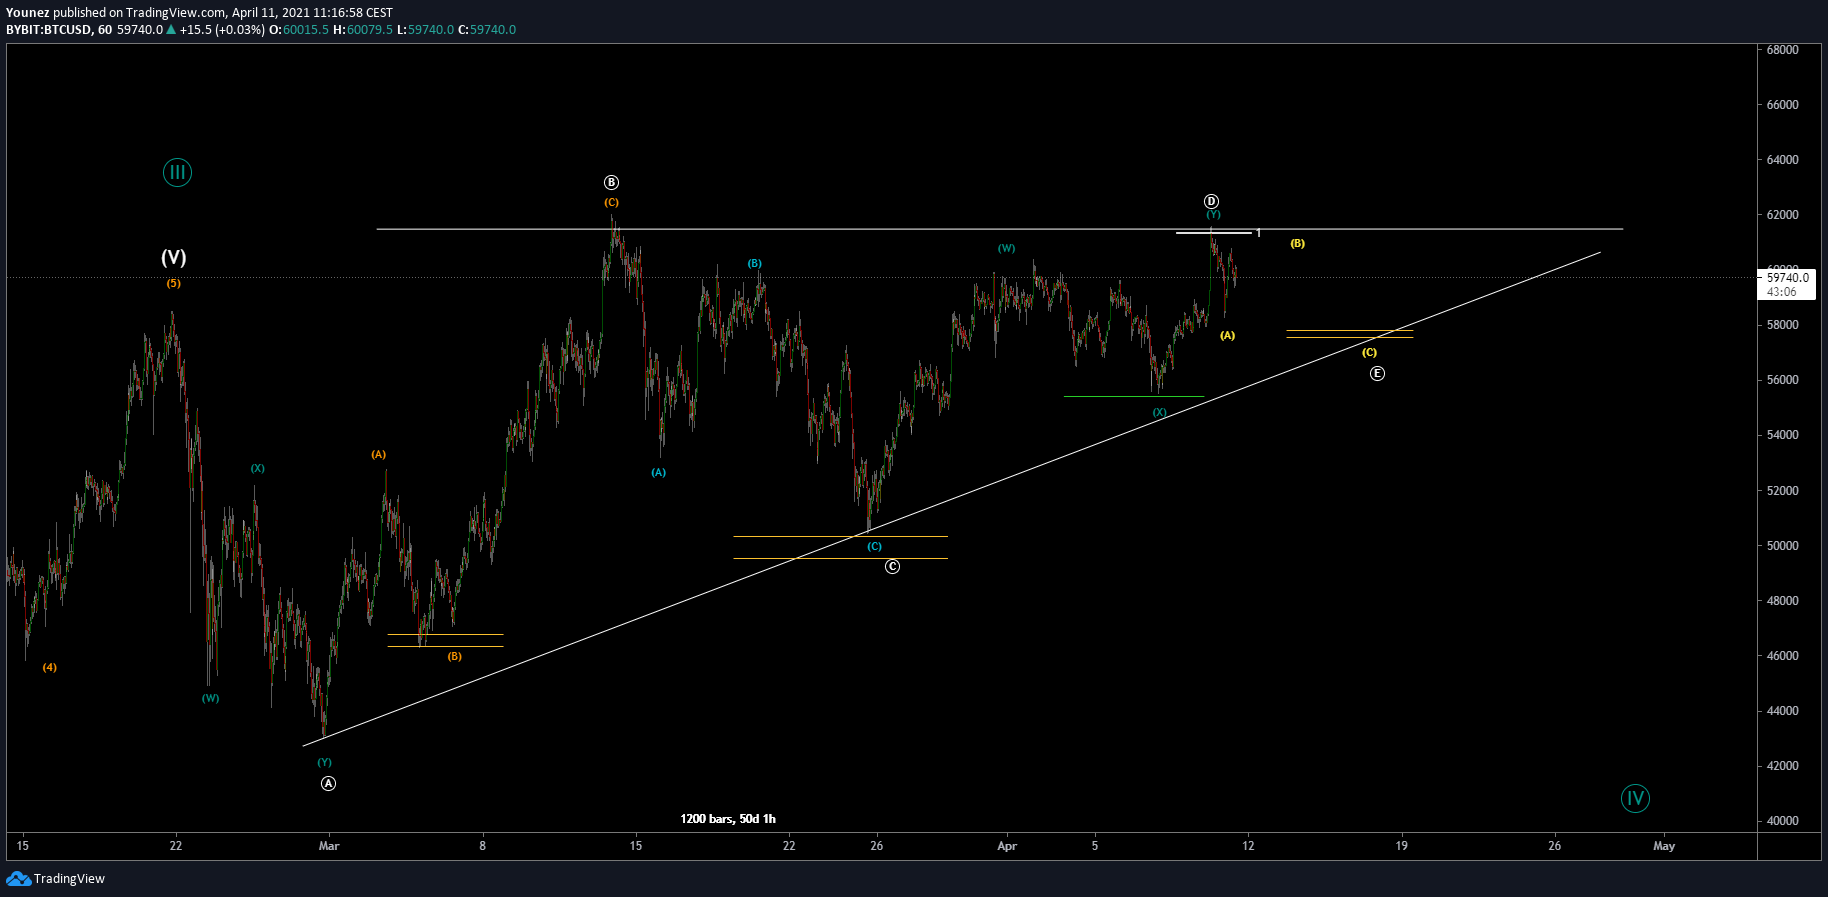Click the circled B wave marker

pos(611,183)
